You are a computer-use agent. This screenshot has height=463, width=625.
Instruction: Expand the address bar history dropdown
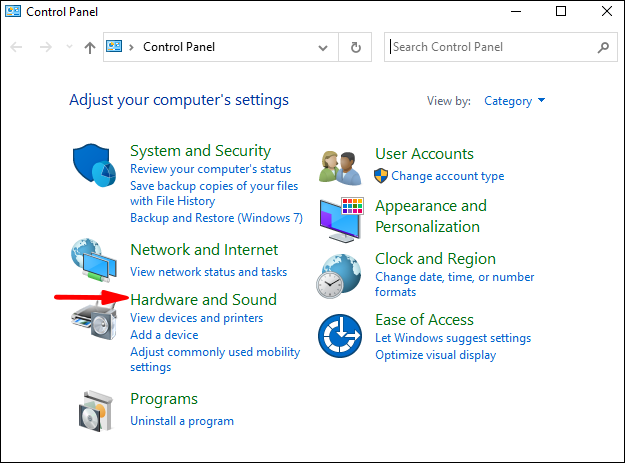click(323, 47)
